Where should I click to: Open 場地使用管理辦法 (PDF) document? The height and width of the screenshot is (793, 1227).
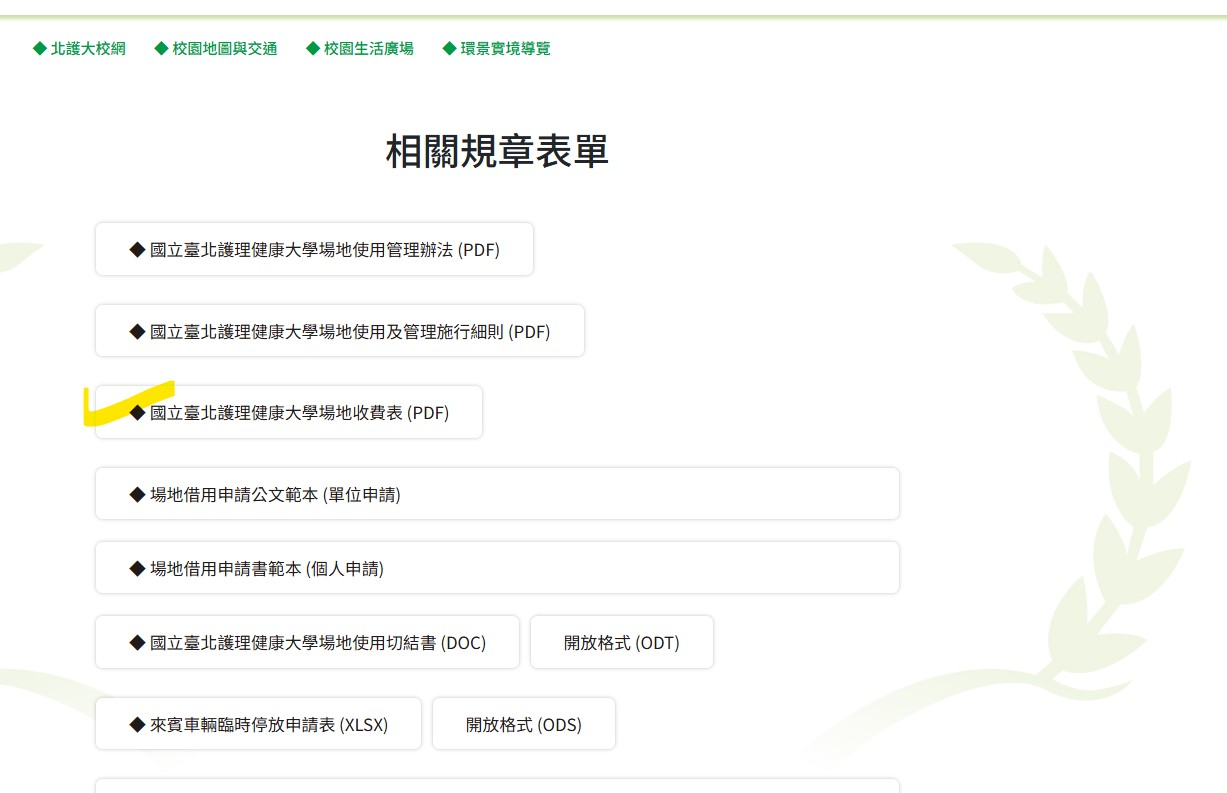(x=314, y=249)
